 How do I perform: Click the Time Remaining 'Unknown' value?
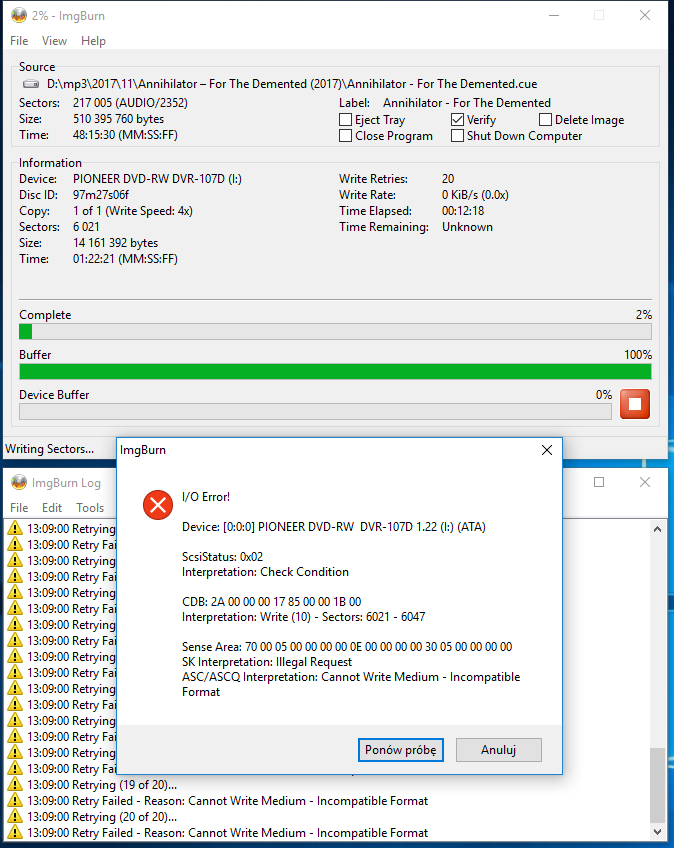pos(467,227)
